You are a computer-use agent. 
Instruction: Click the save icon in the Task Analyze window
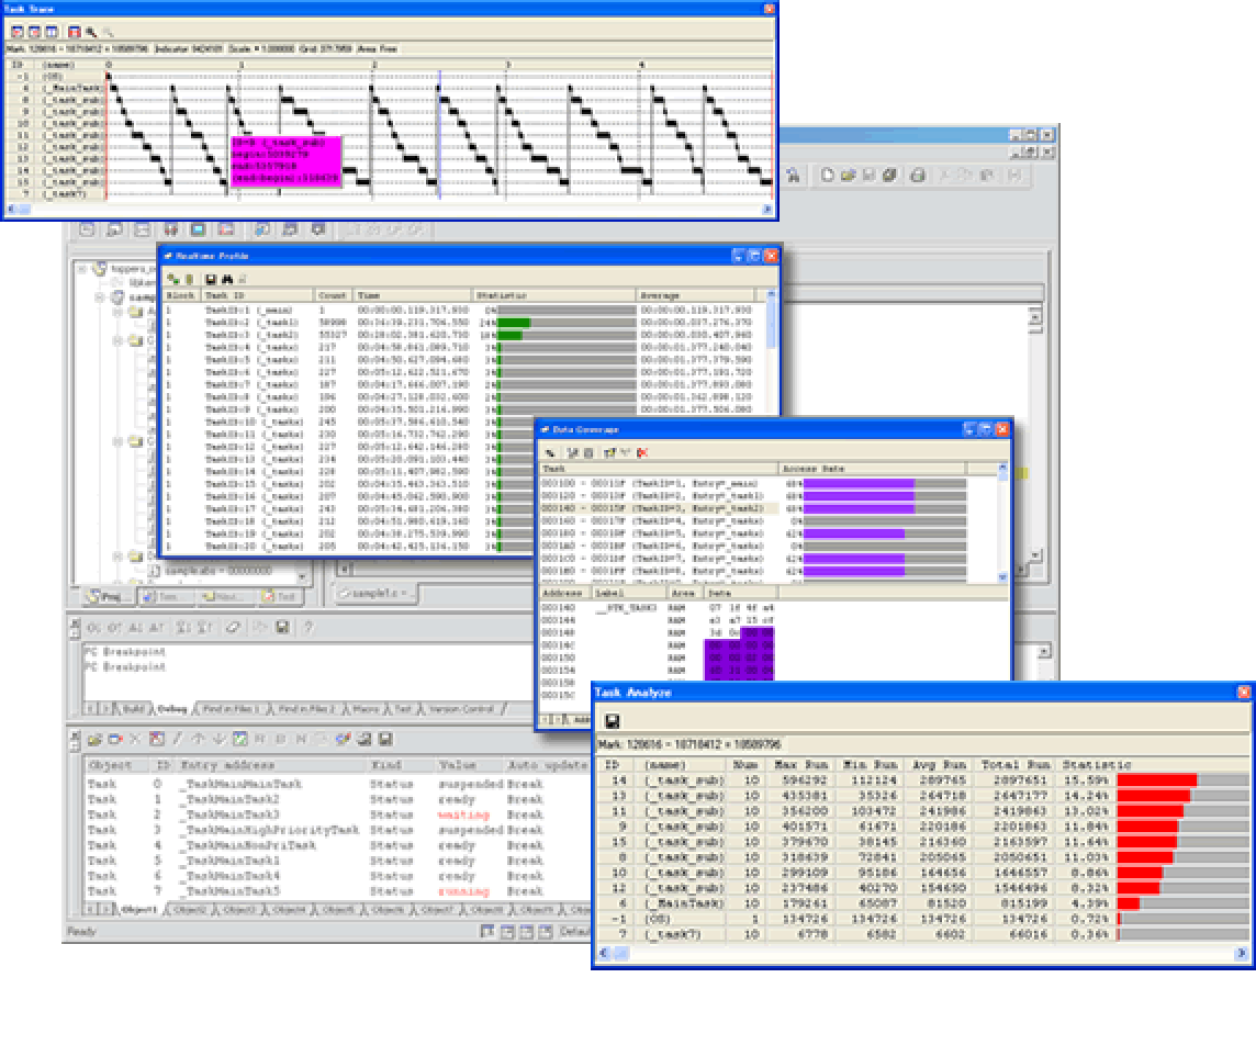(613, 718)
